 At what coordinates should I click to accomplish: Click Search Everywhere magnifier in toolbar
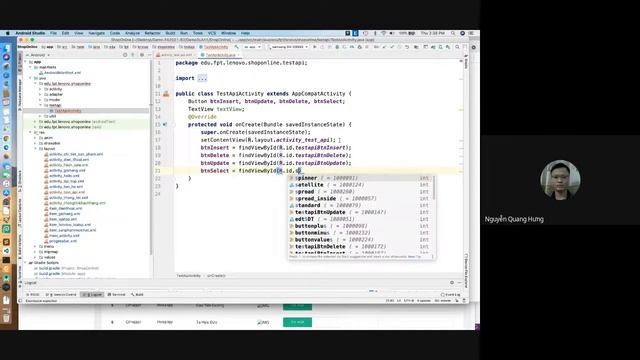457,47
